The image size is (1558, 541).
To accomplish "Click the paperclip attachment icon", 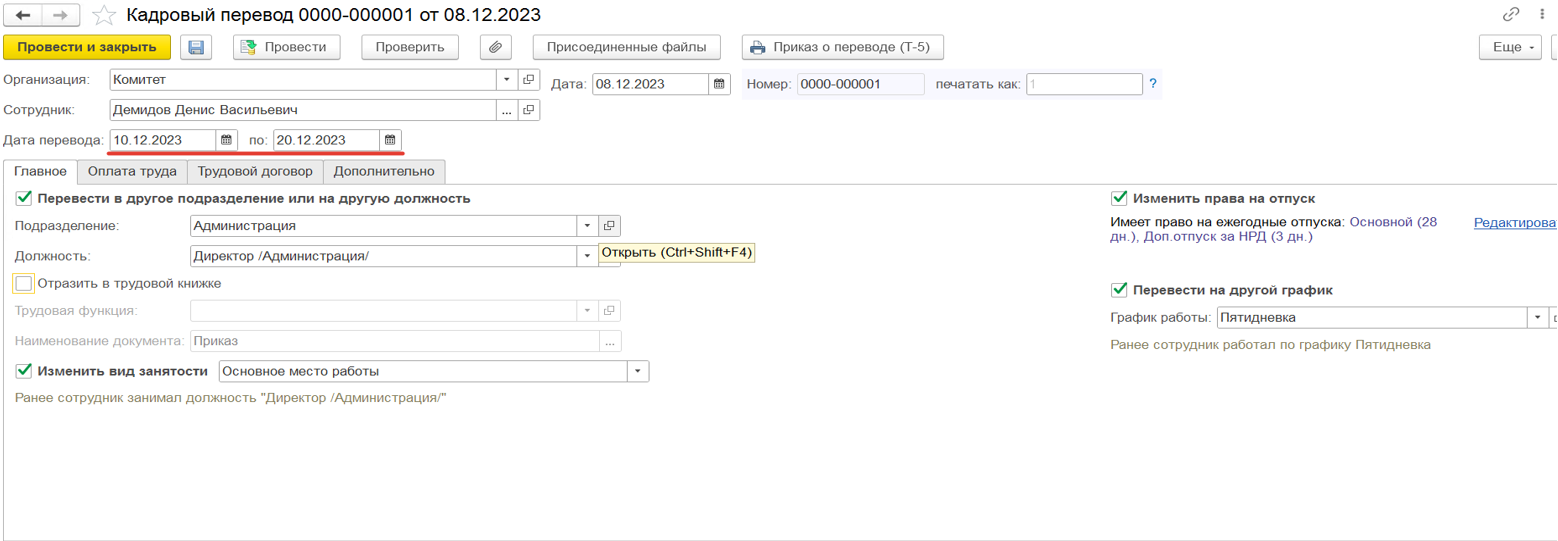I will point(496,47).
